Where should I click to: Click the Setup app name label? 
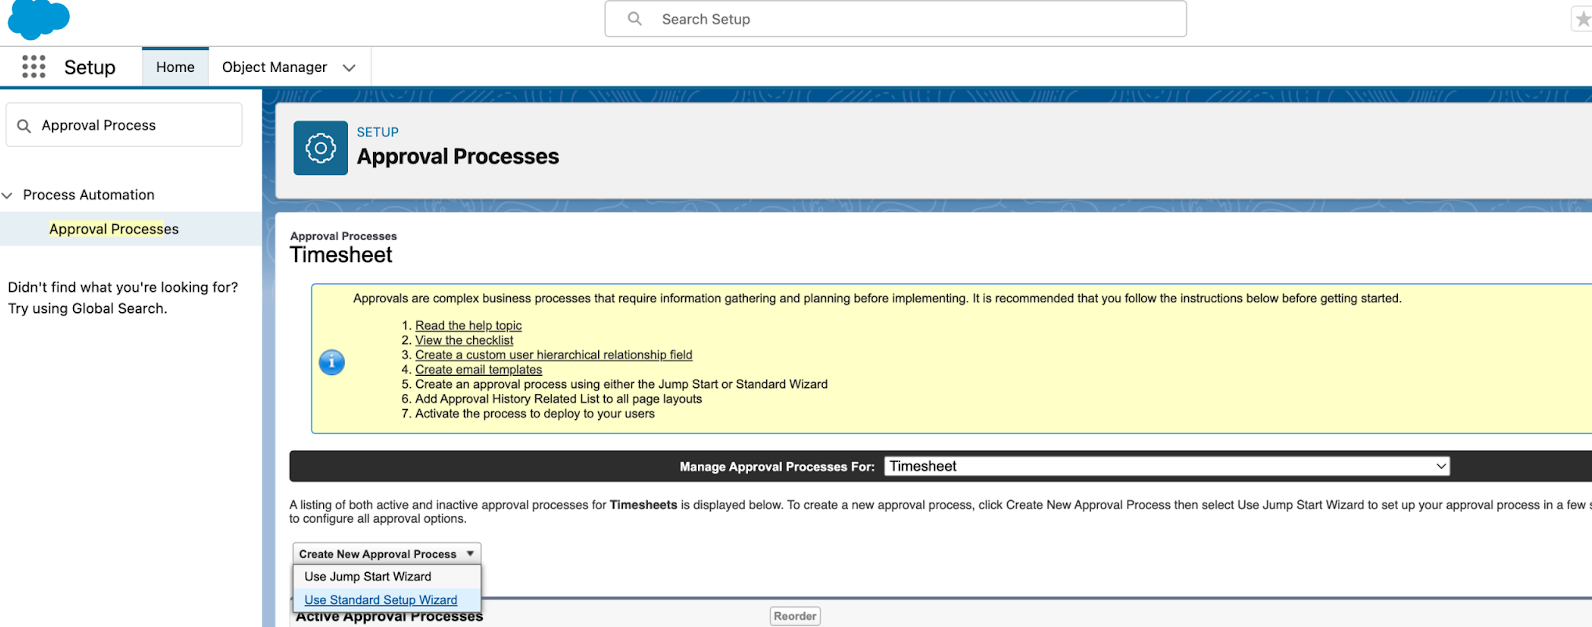tap(90, 67)
